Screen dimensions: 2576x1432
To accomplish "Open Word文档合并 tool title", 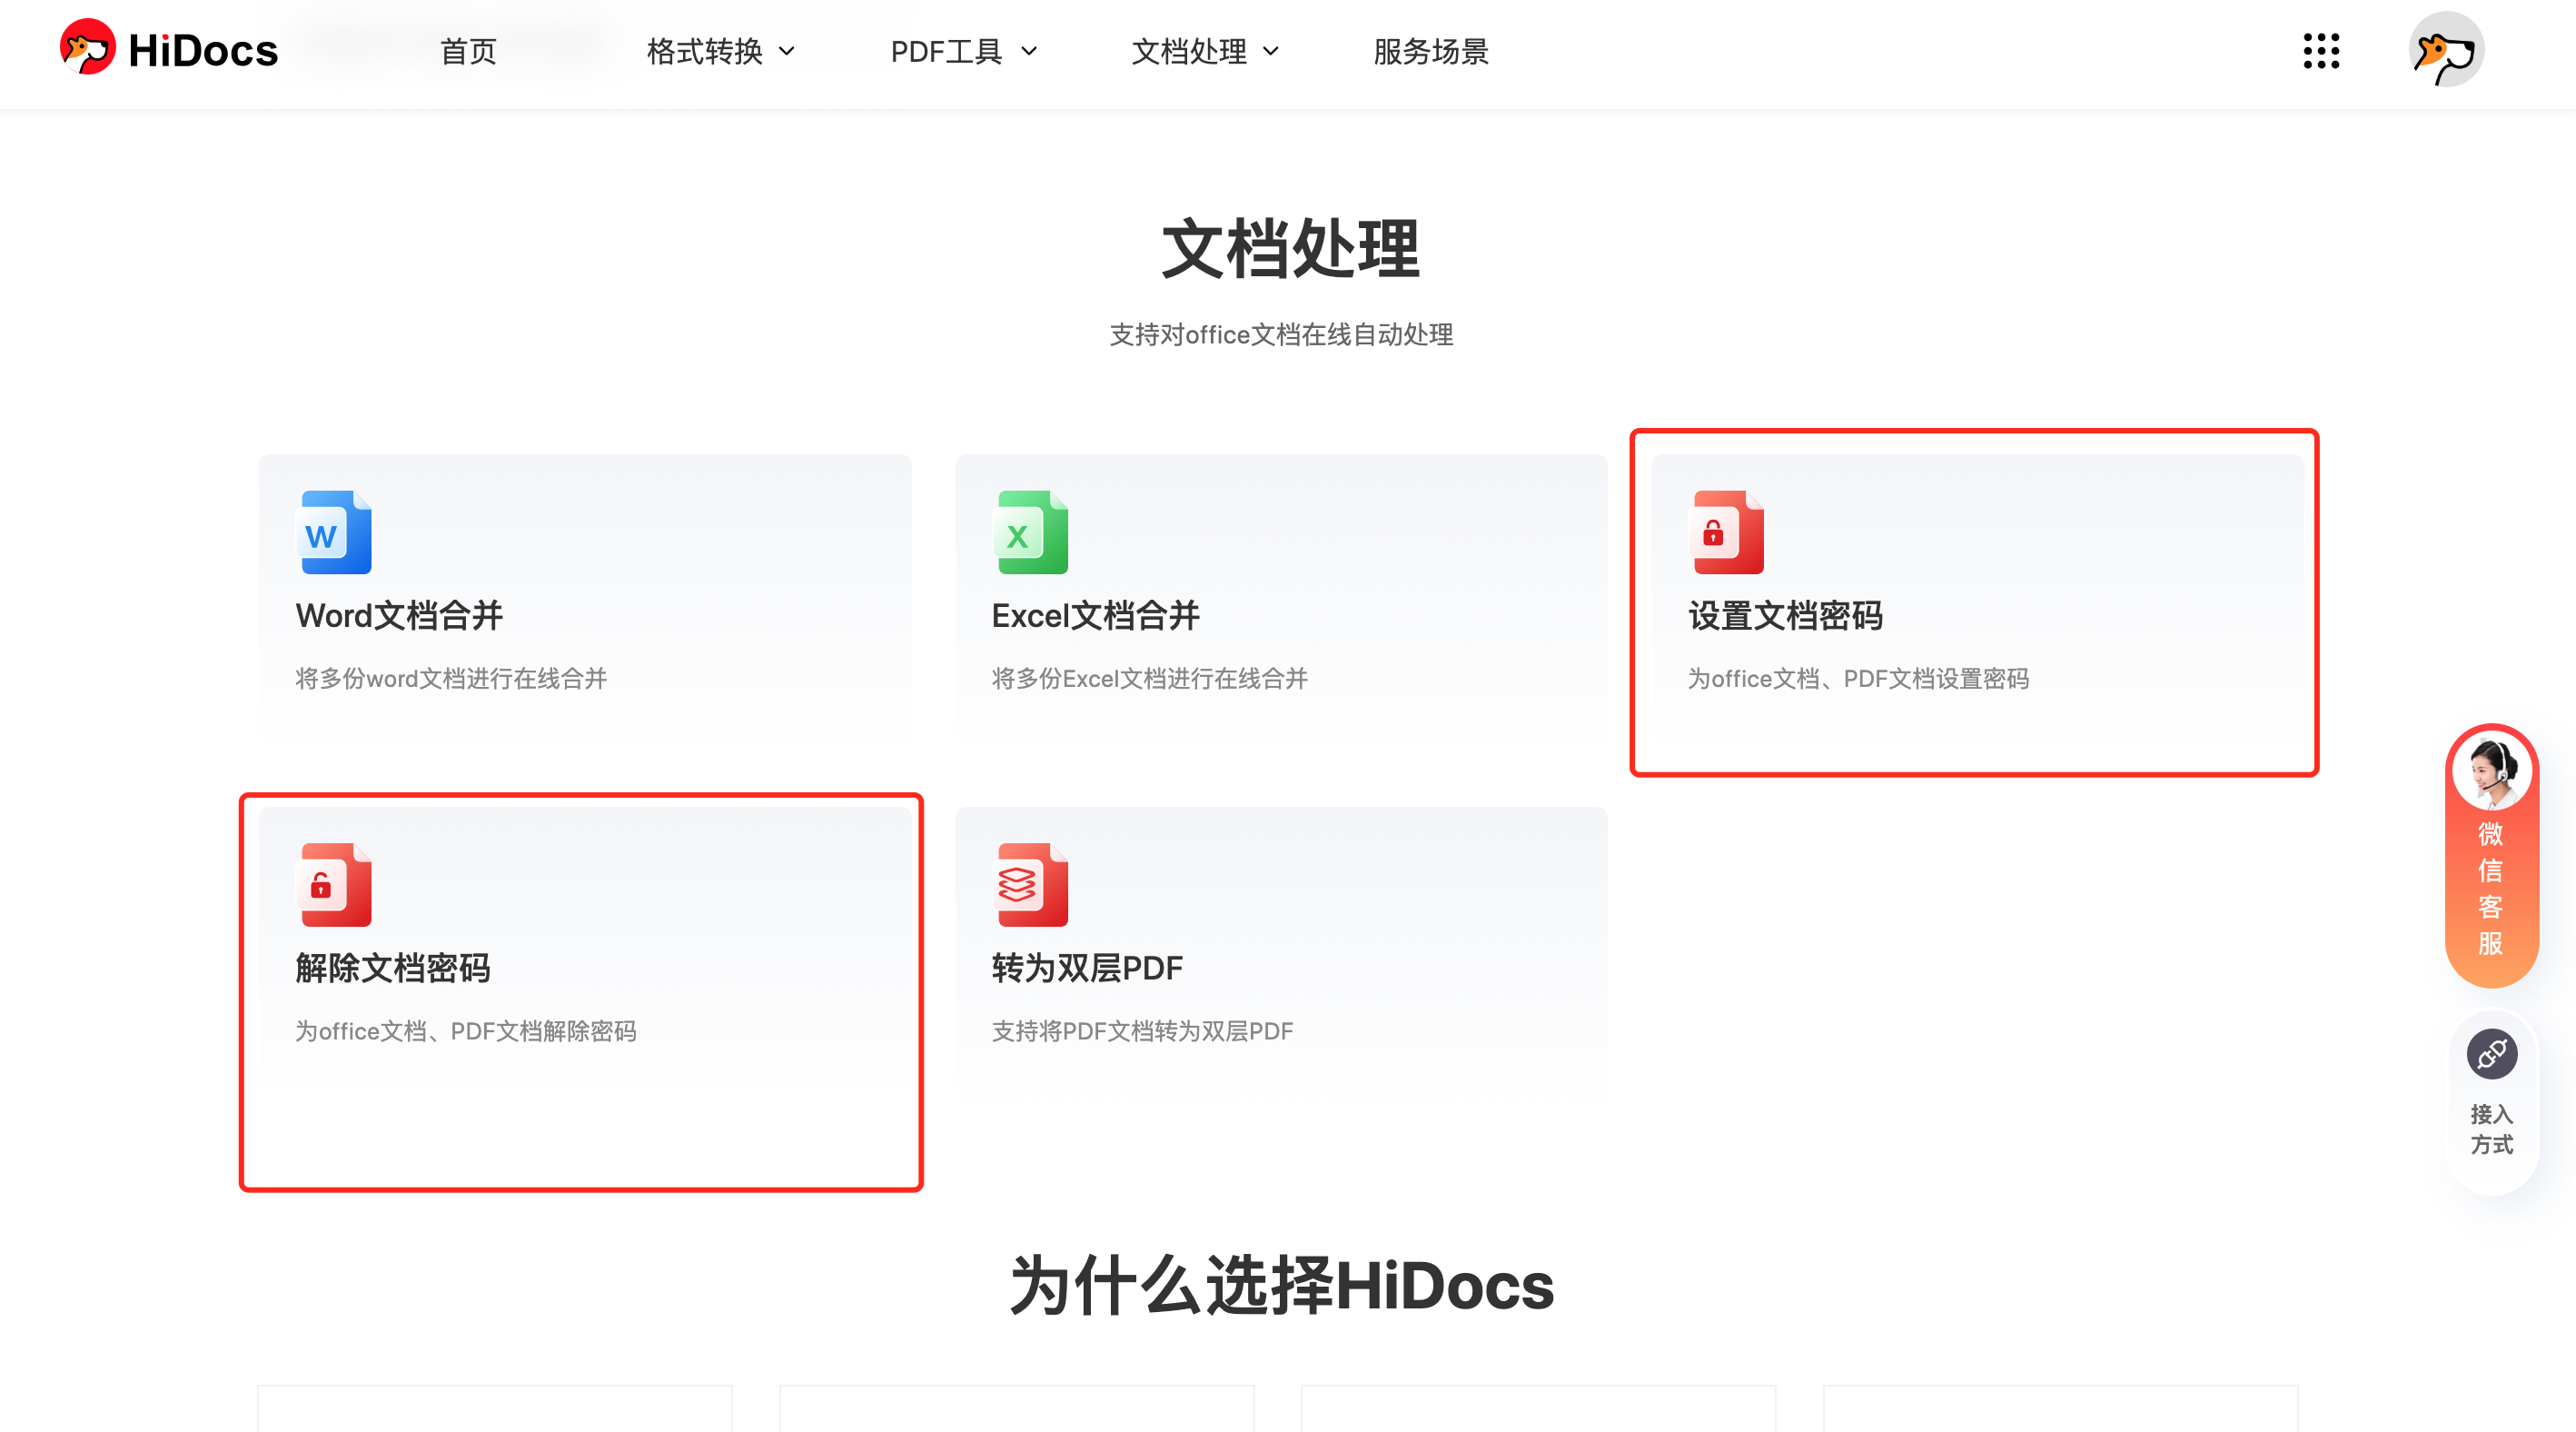I will click(x=399, y=615).
